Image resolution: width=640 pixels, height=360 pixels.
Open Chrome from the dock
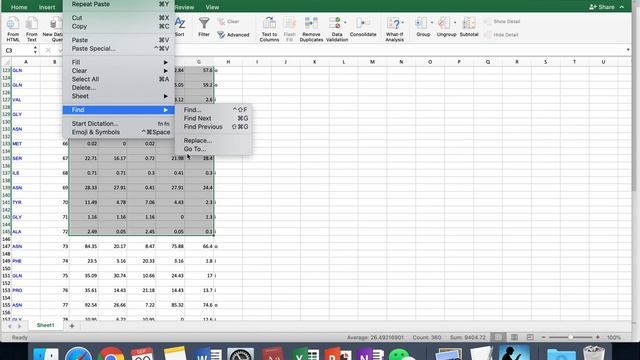[110, 354]
